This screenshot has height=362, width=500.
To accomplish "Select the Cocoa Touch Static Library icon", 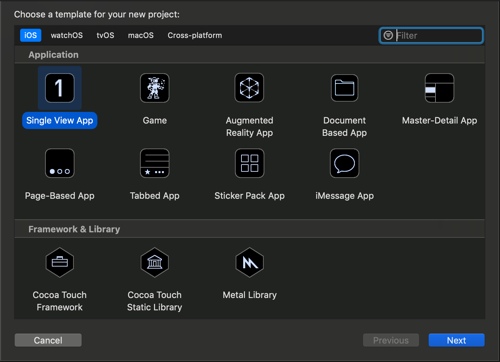I will click(155, 262).
